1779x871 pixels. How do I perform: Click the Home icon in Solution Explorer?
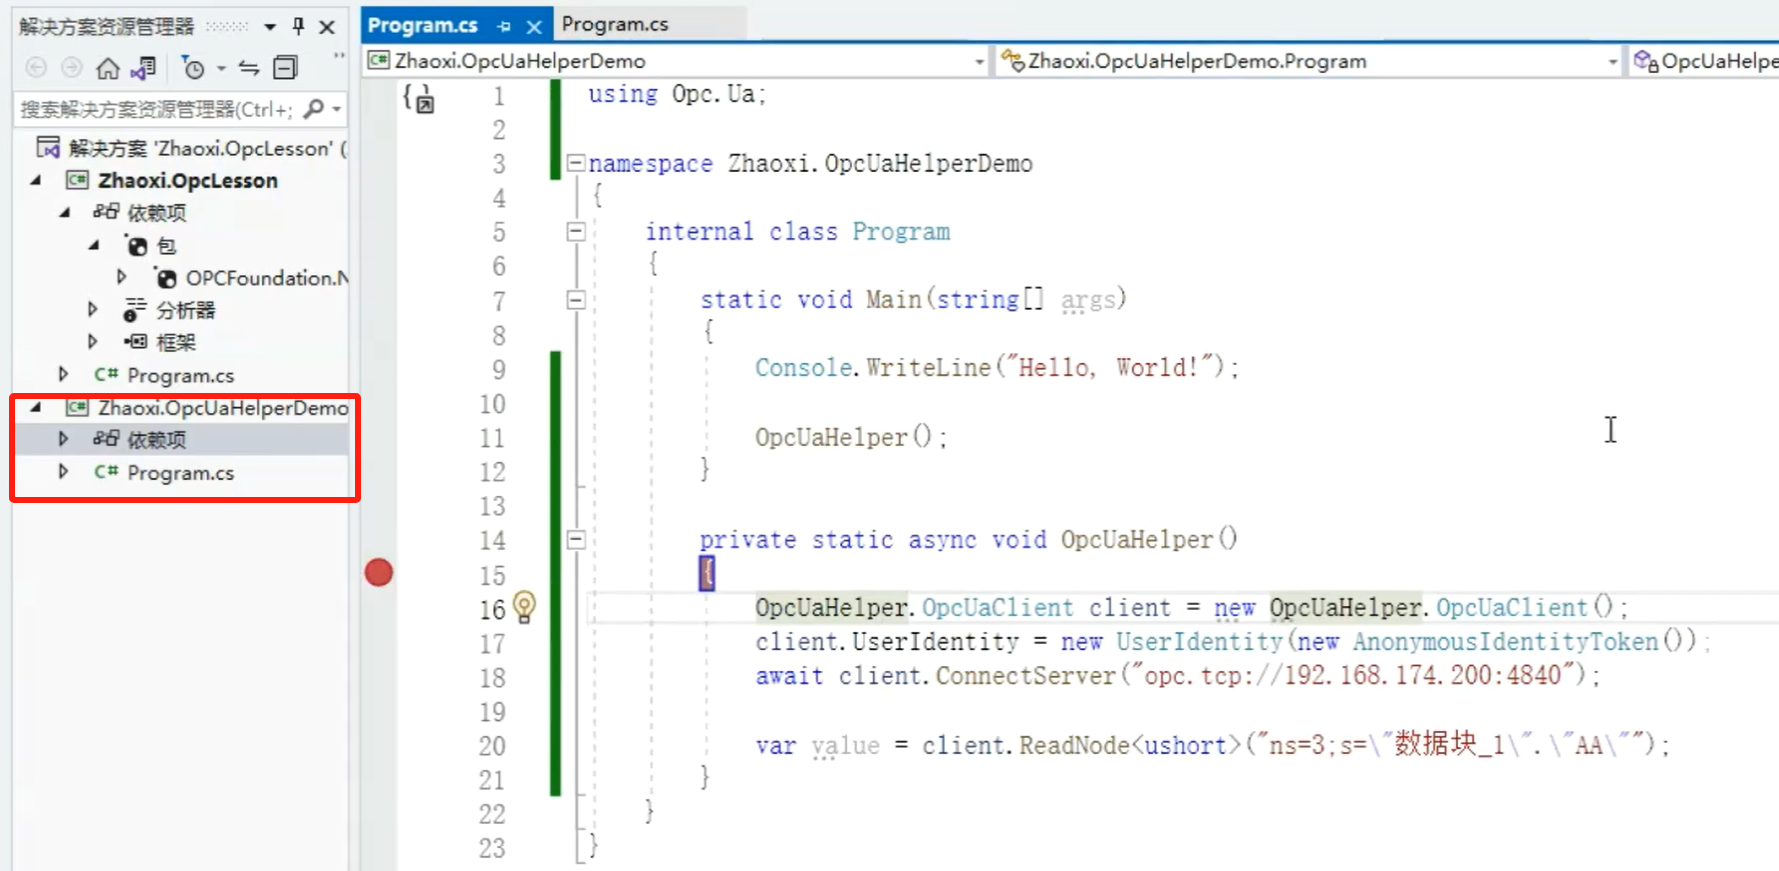107,68
